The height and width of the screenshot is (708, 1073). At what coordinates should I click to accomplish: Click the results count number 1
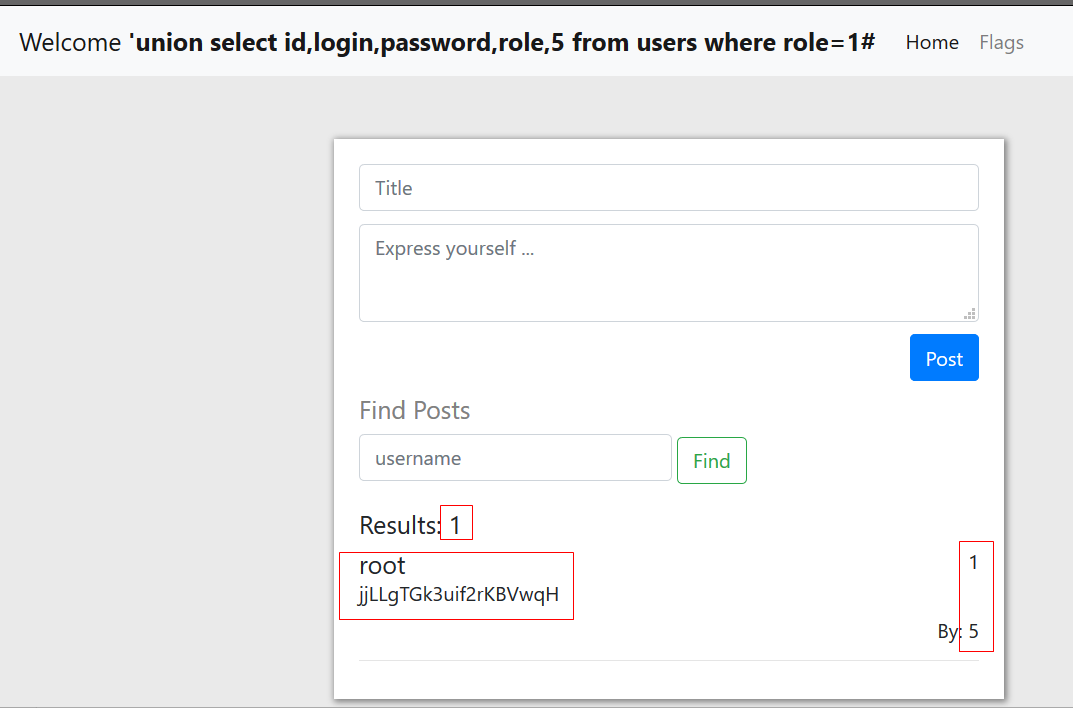(x=455, y=525)
